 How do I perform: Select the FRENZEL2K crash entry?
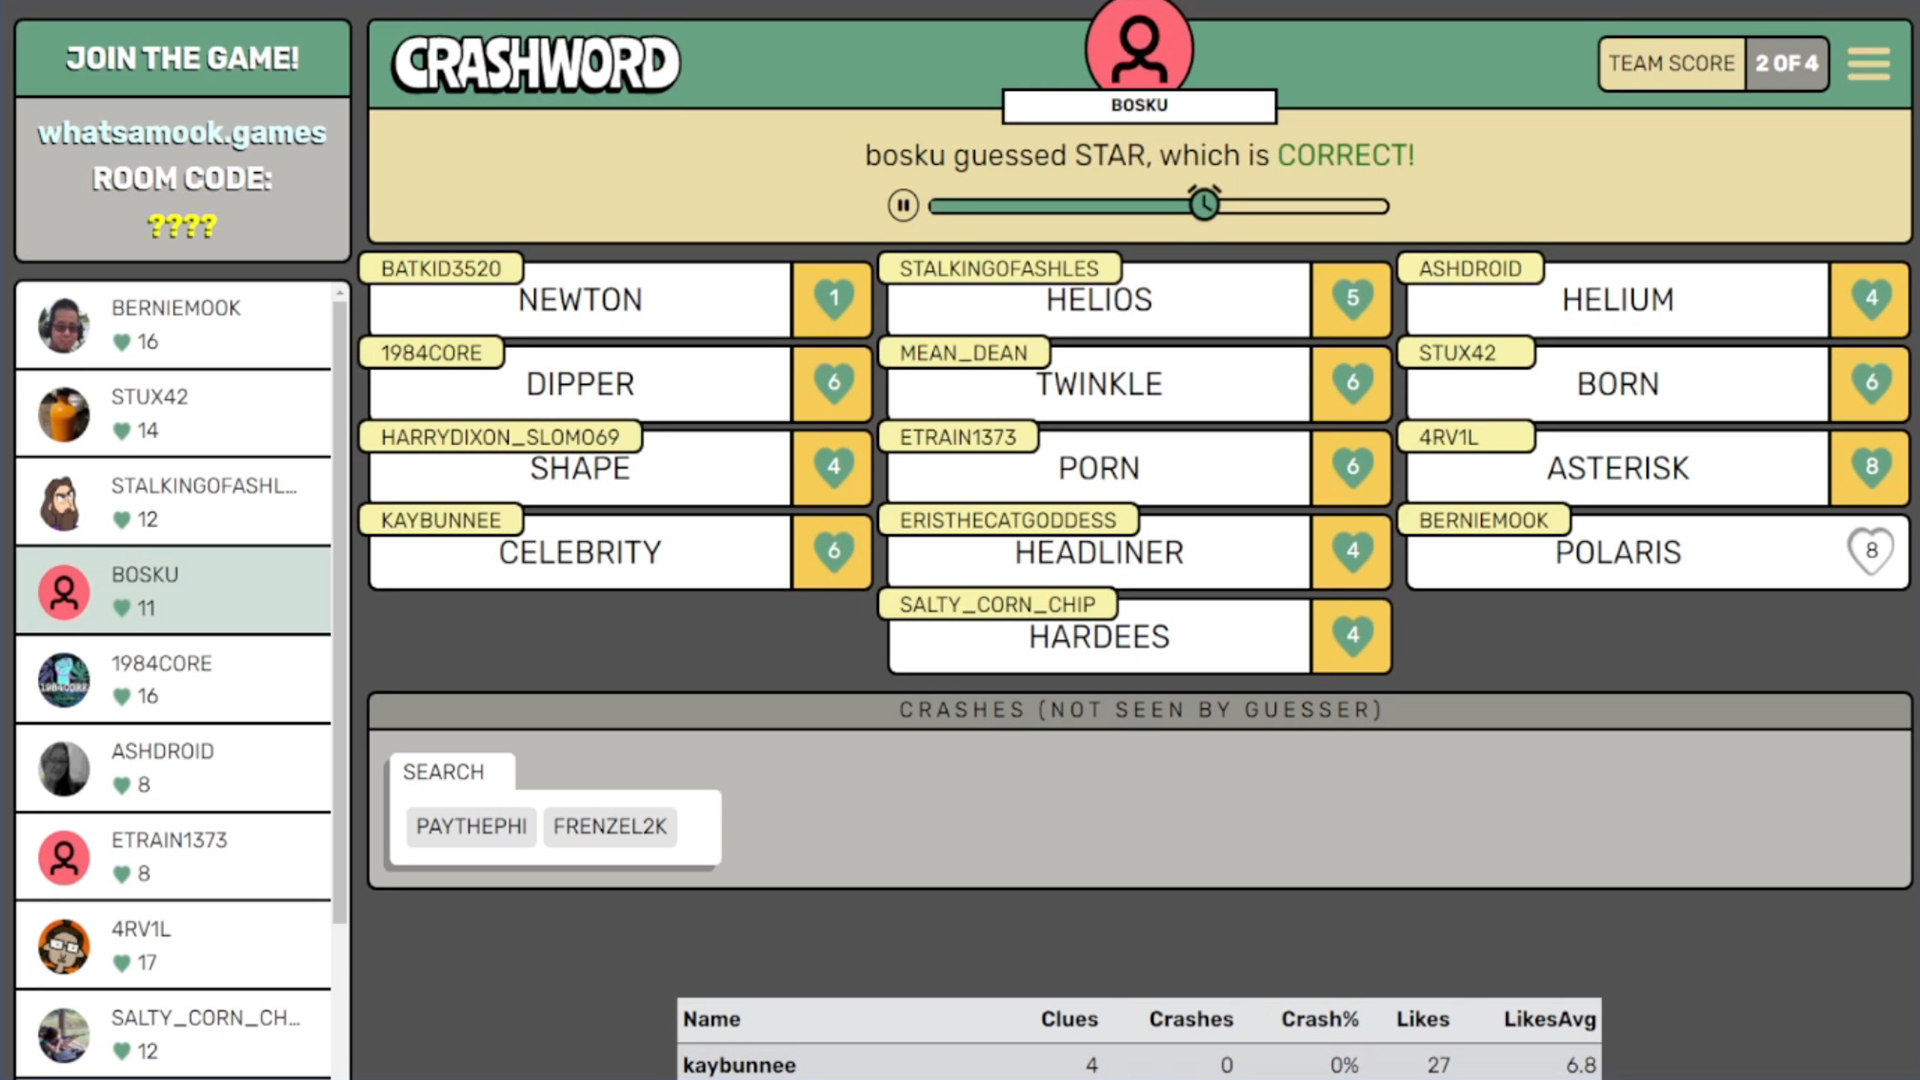[x=609, y=826]
